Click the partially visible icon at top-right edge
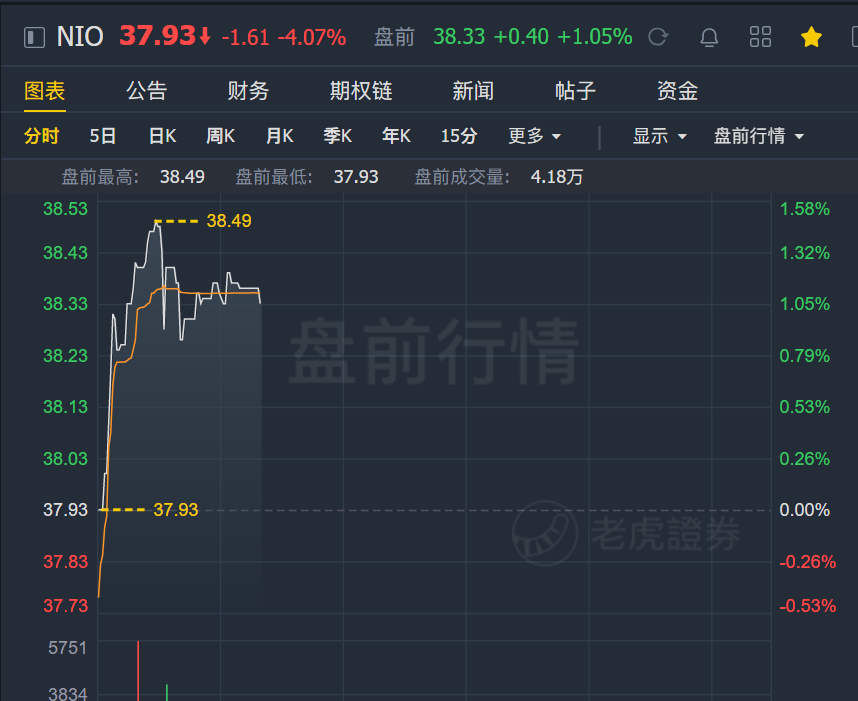Viewport: 858px width, 701px height. 855,37
